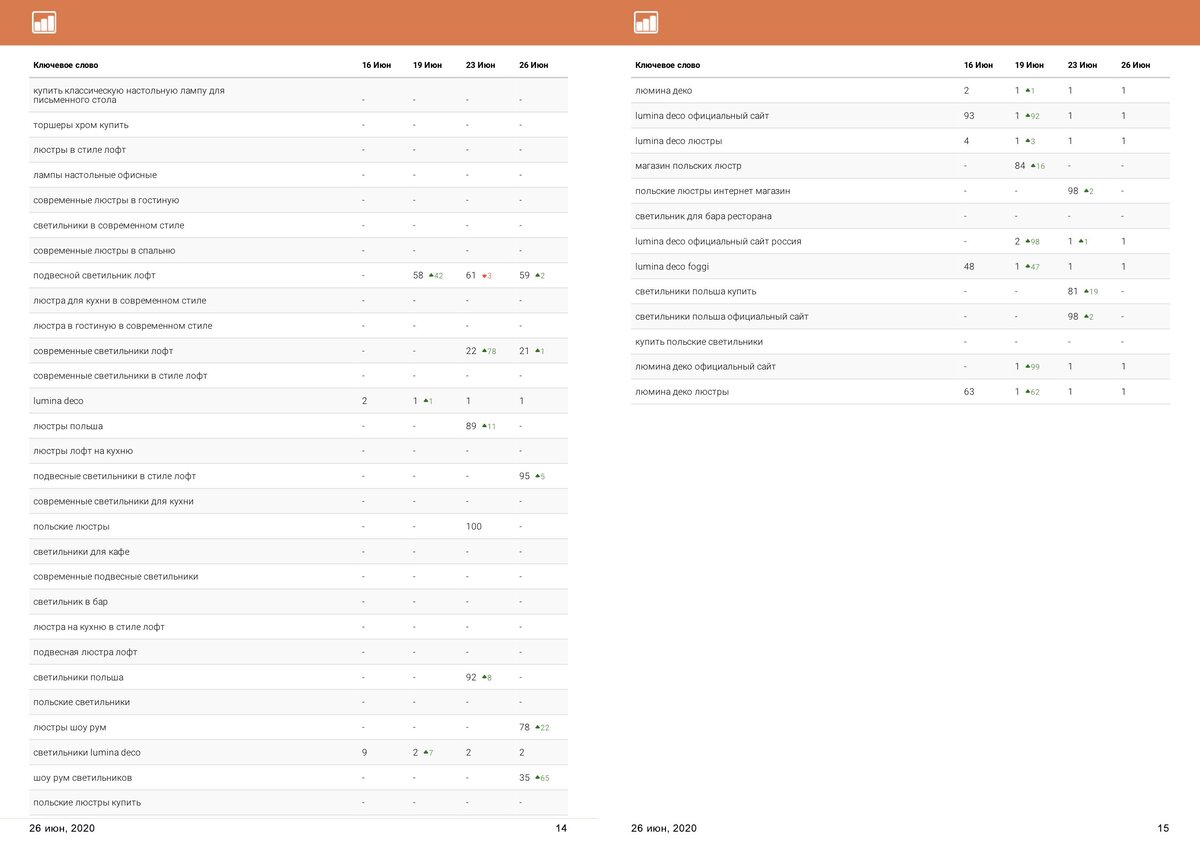
Task: Click value 78 in 'люстры шоу рум' row
Action: [524, 727]
